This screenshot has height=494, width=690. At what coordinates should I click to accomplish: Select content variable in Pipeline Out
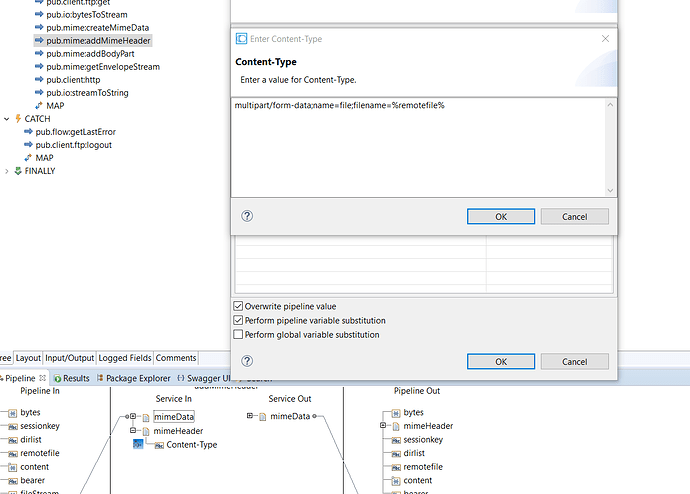418,480
